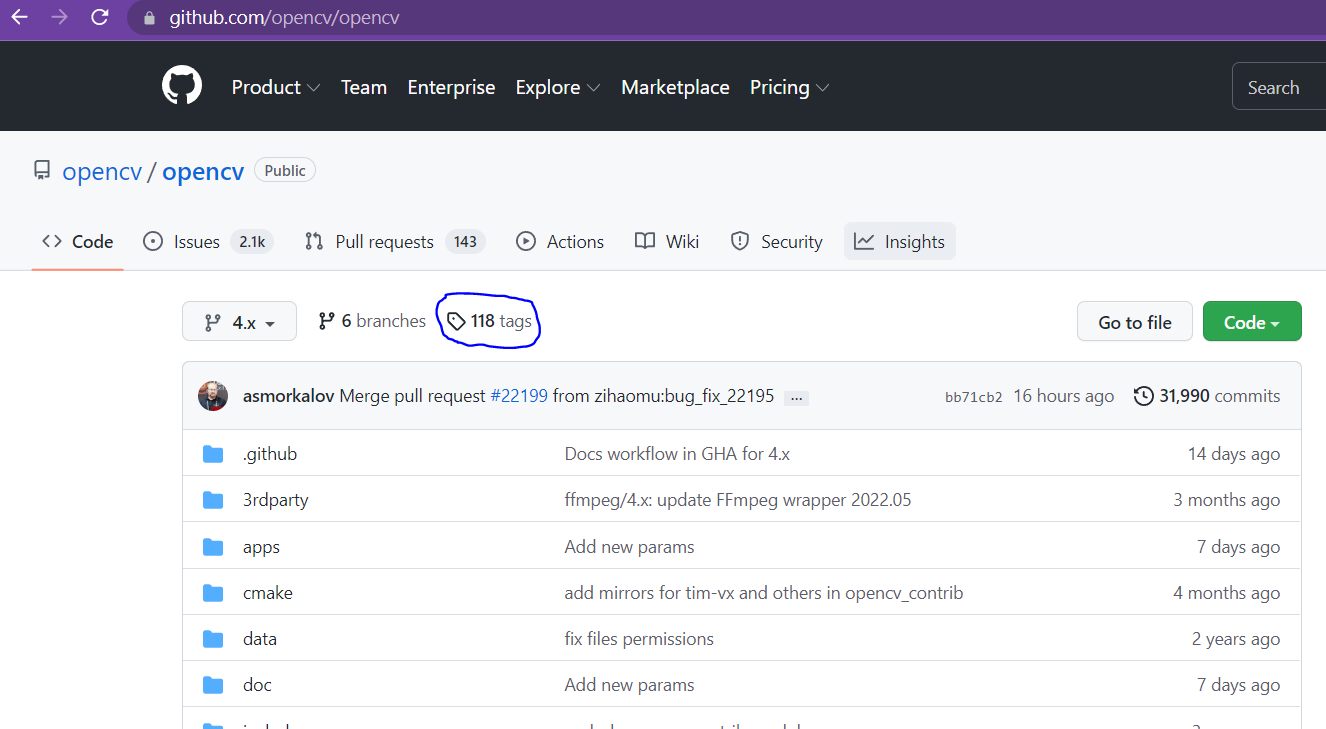Image resolution: width=1326 pixels, height=729 pixels.
Task: Open the fix files permissions commit message
Action: [639, 639]
